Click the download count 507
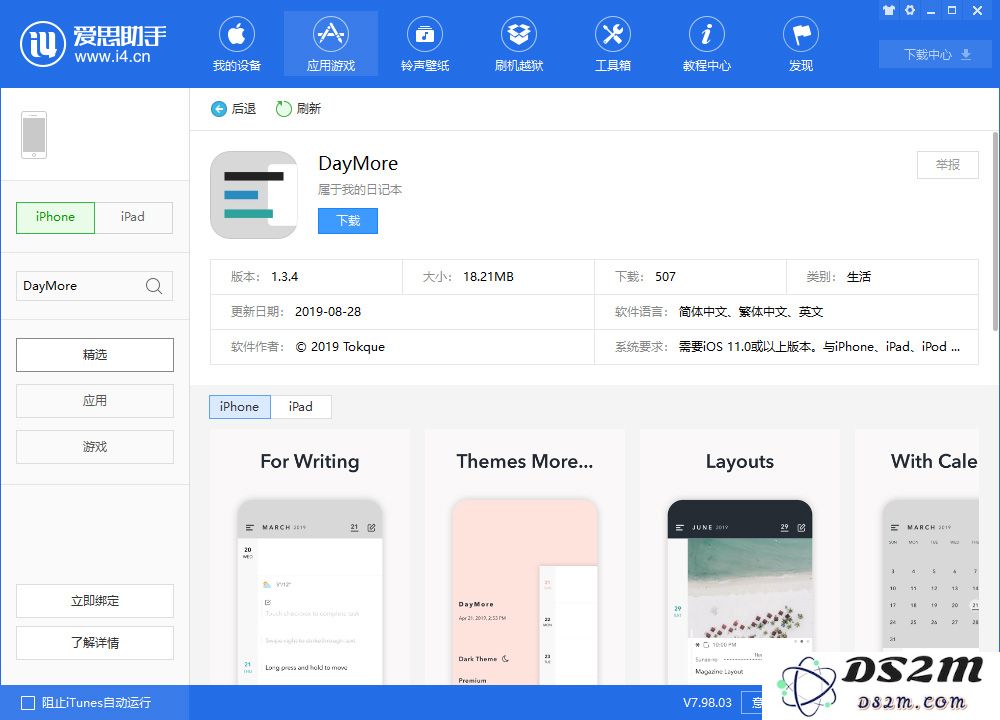Viewport: 1000px width, 720px height. pos(665,277)
